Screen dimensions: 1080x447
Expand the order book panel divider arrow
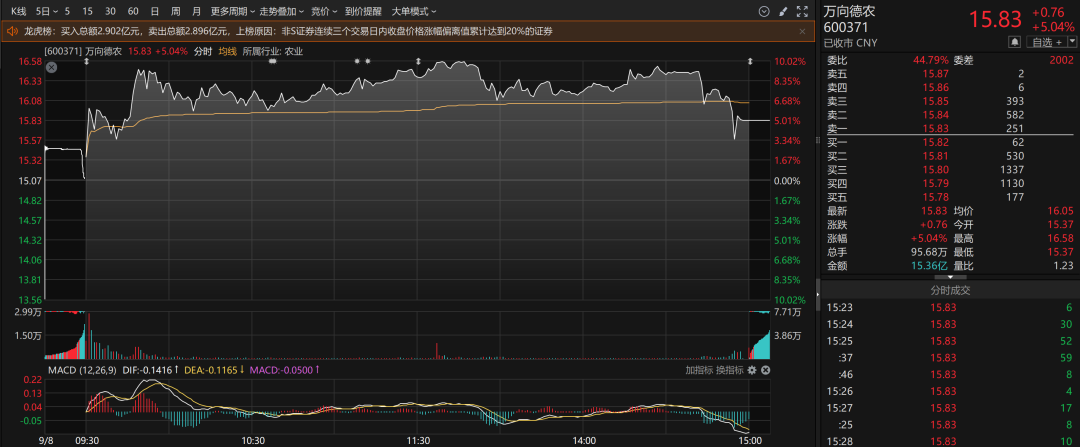tap(951, 277)
